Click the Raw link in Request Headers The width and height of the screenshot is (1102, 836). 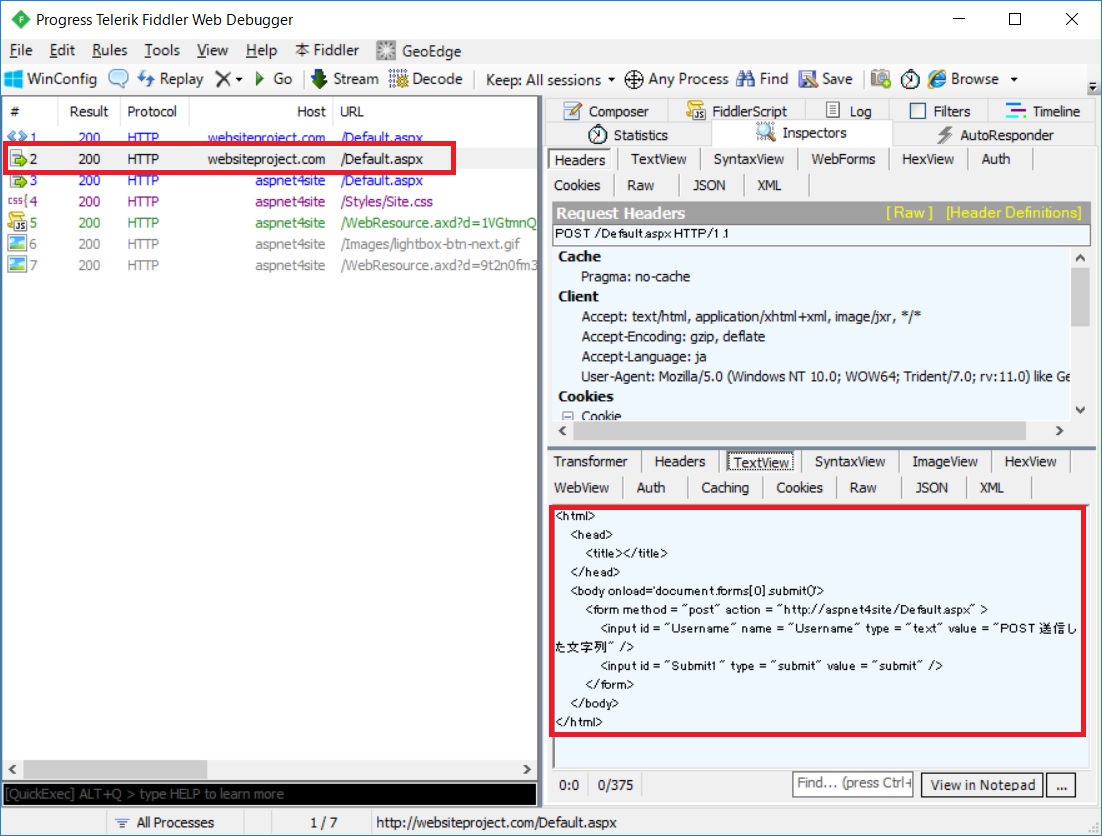tap(909, 213)
